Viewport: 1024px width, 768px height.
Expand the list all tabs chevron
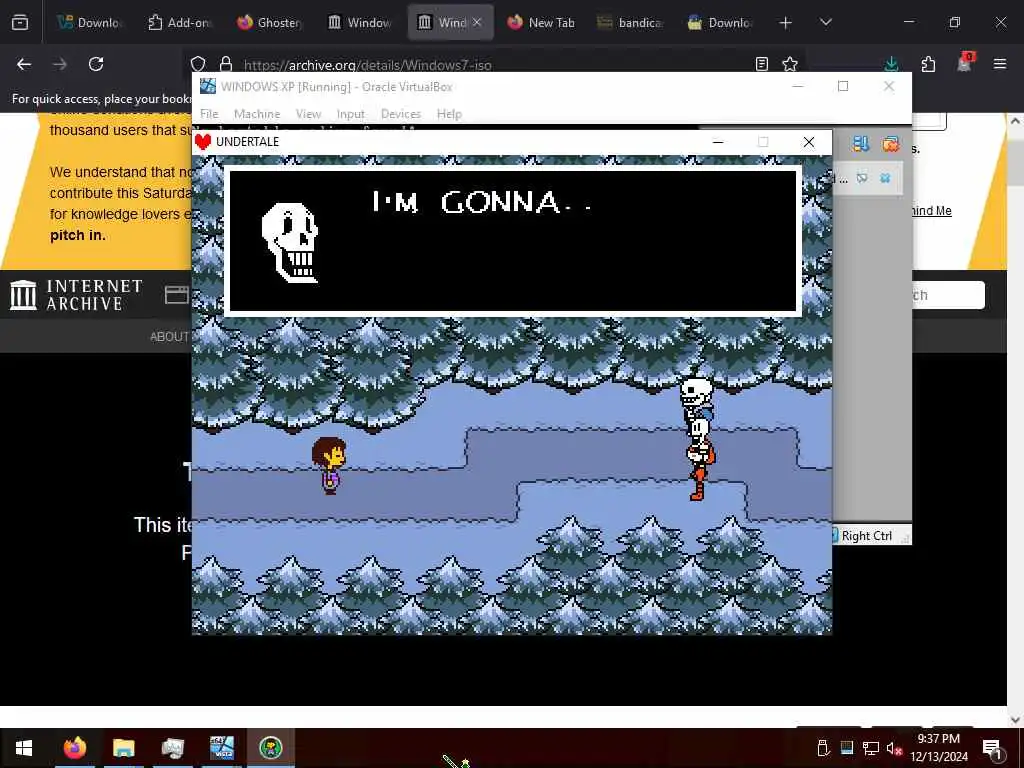(x=825, y=22)
